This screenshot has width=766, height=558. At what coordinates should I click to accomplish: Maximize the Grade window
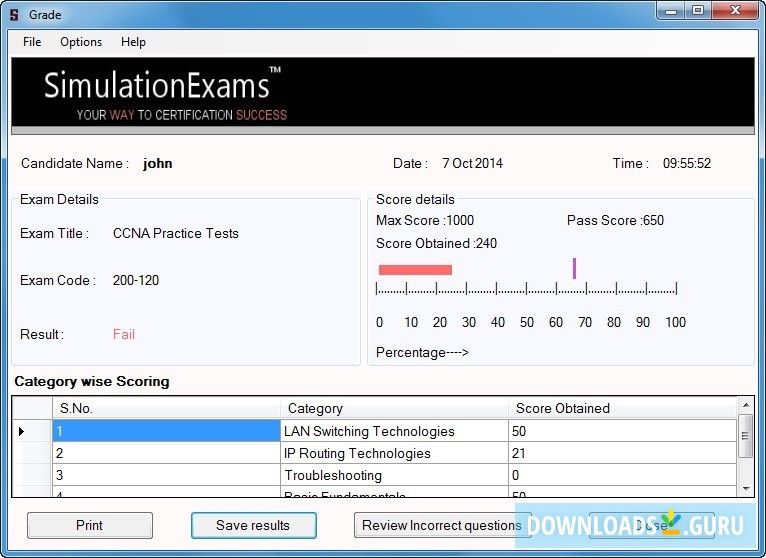tap(698, 11)
